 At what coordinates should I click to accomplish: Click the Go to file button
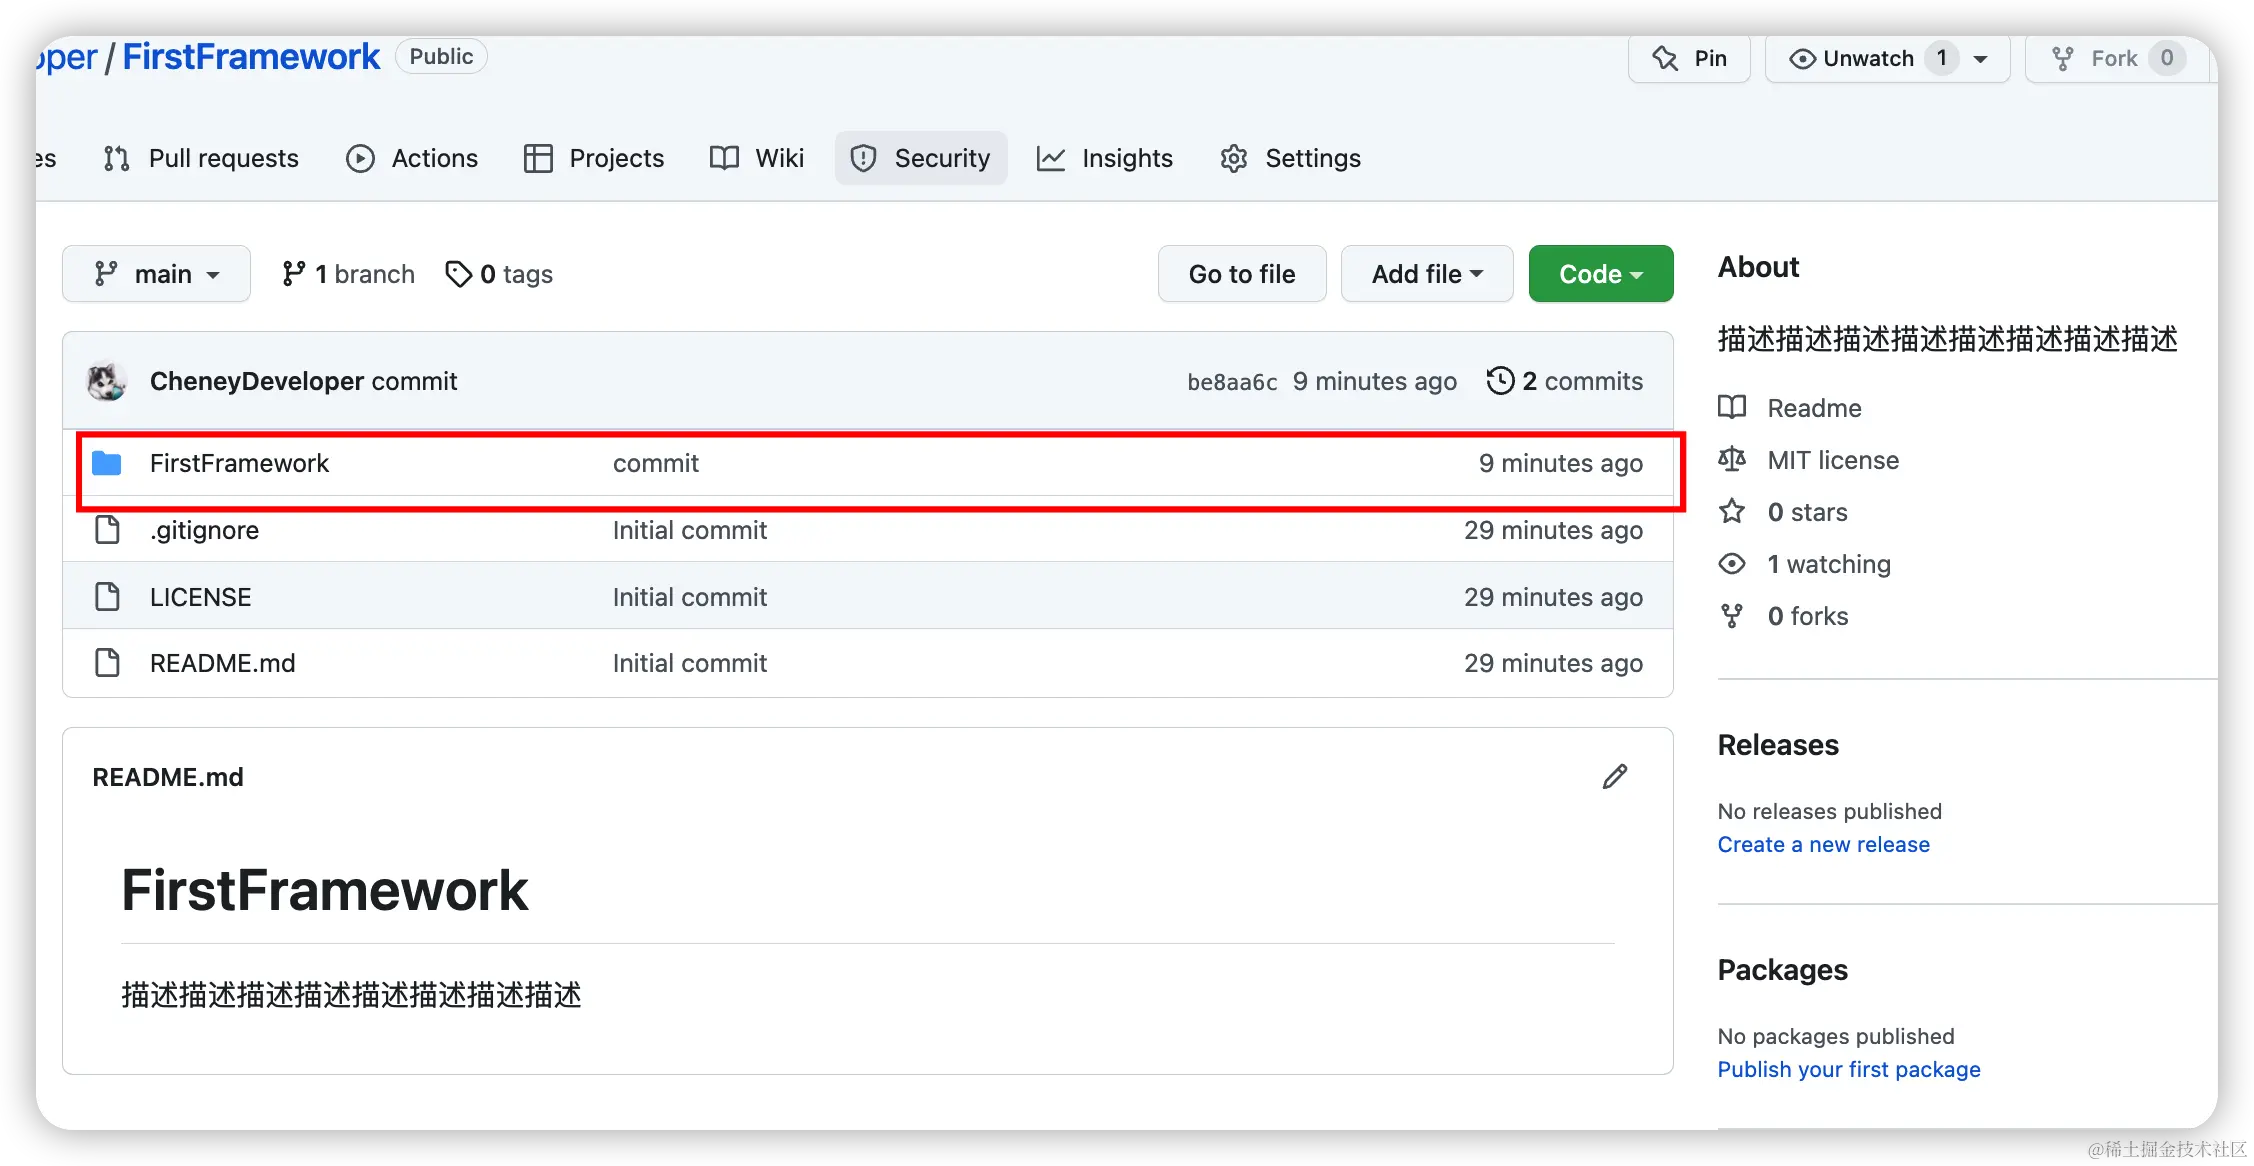(1241, 274)
